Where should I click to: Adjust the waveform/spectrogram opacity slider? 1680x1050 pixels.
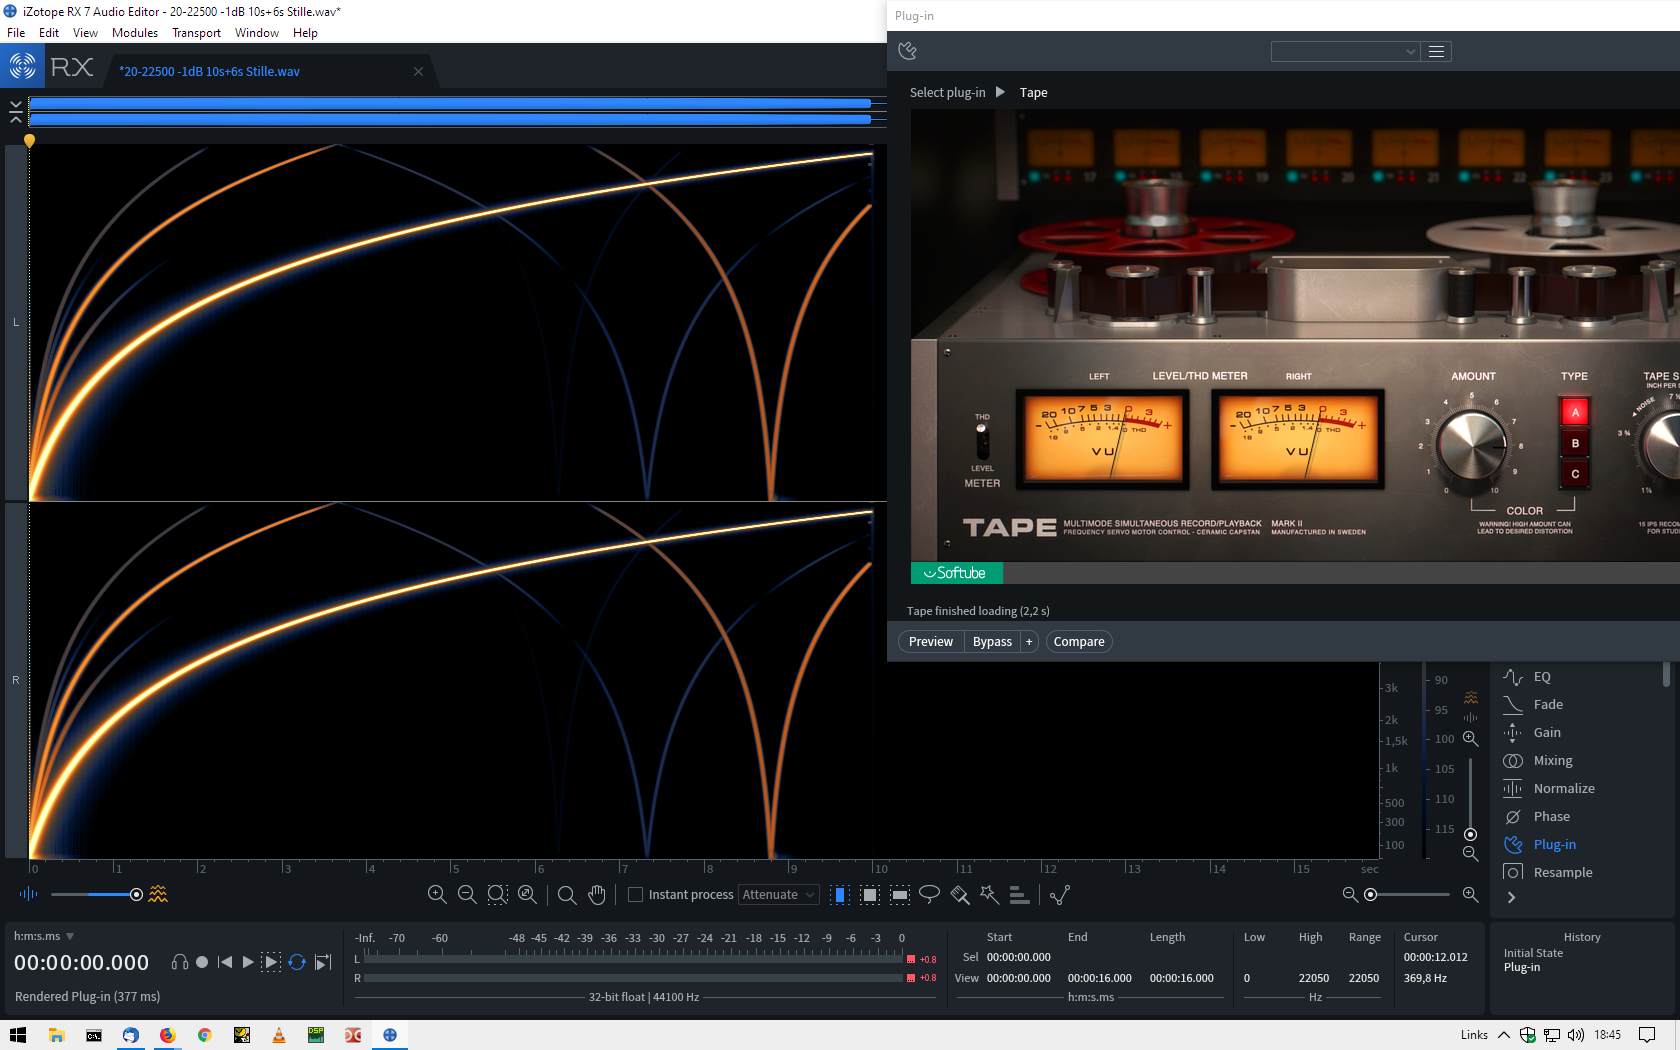(x=136, y=894)
